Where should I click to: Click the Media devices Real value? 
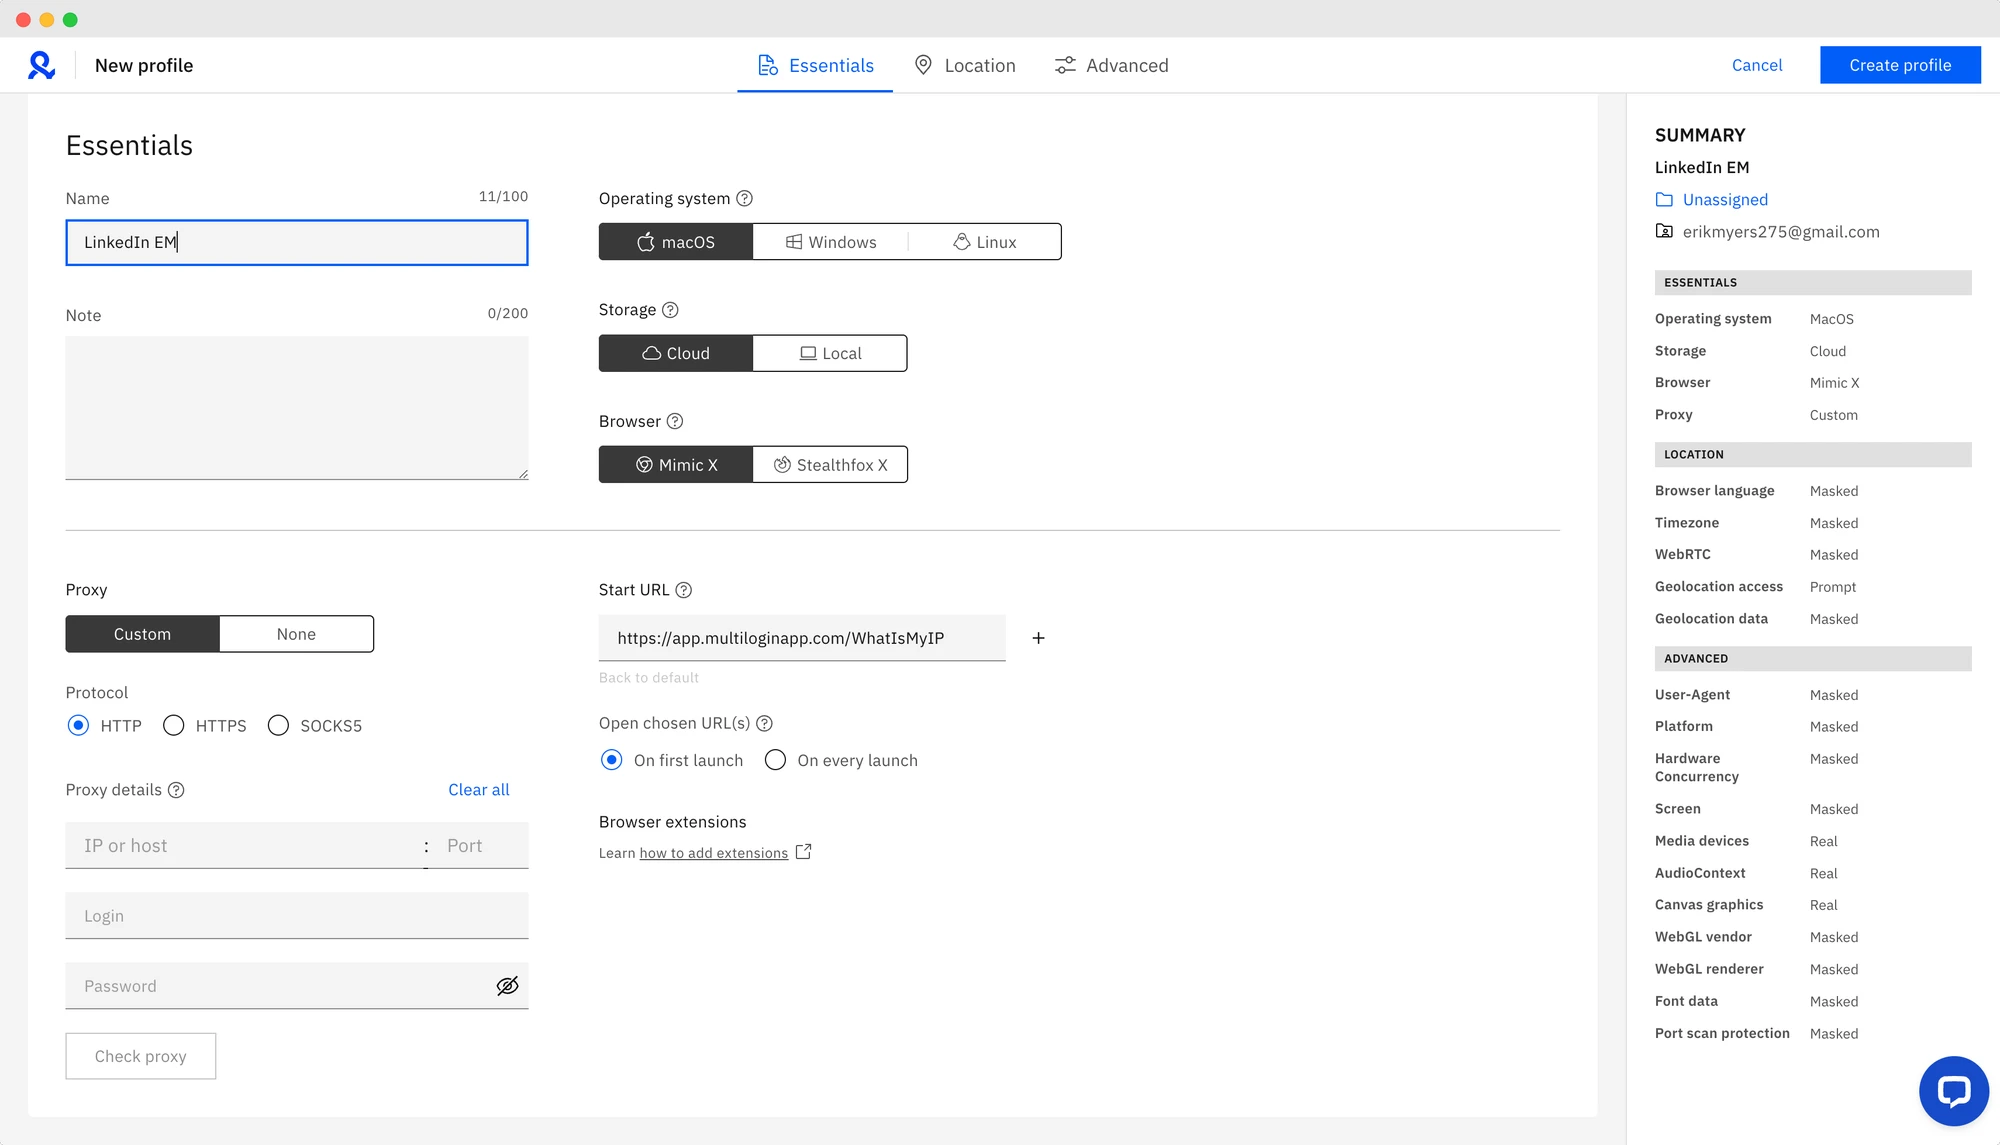point(1824,841)
